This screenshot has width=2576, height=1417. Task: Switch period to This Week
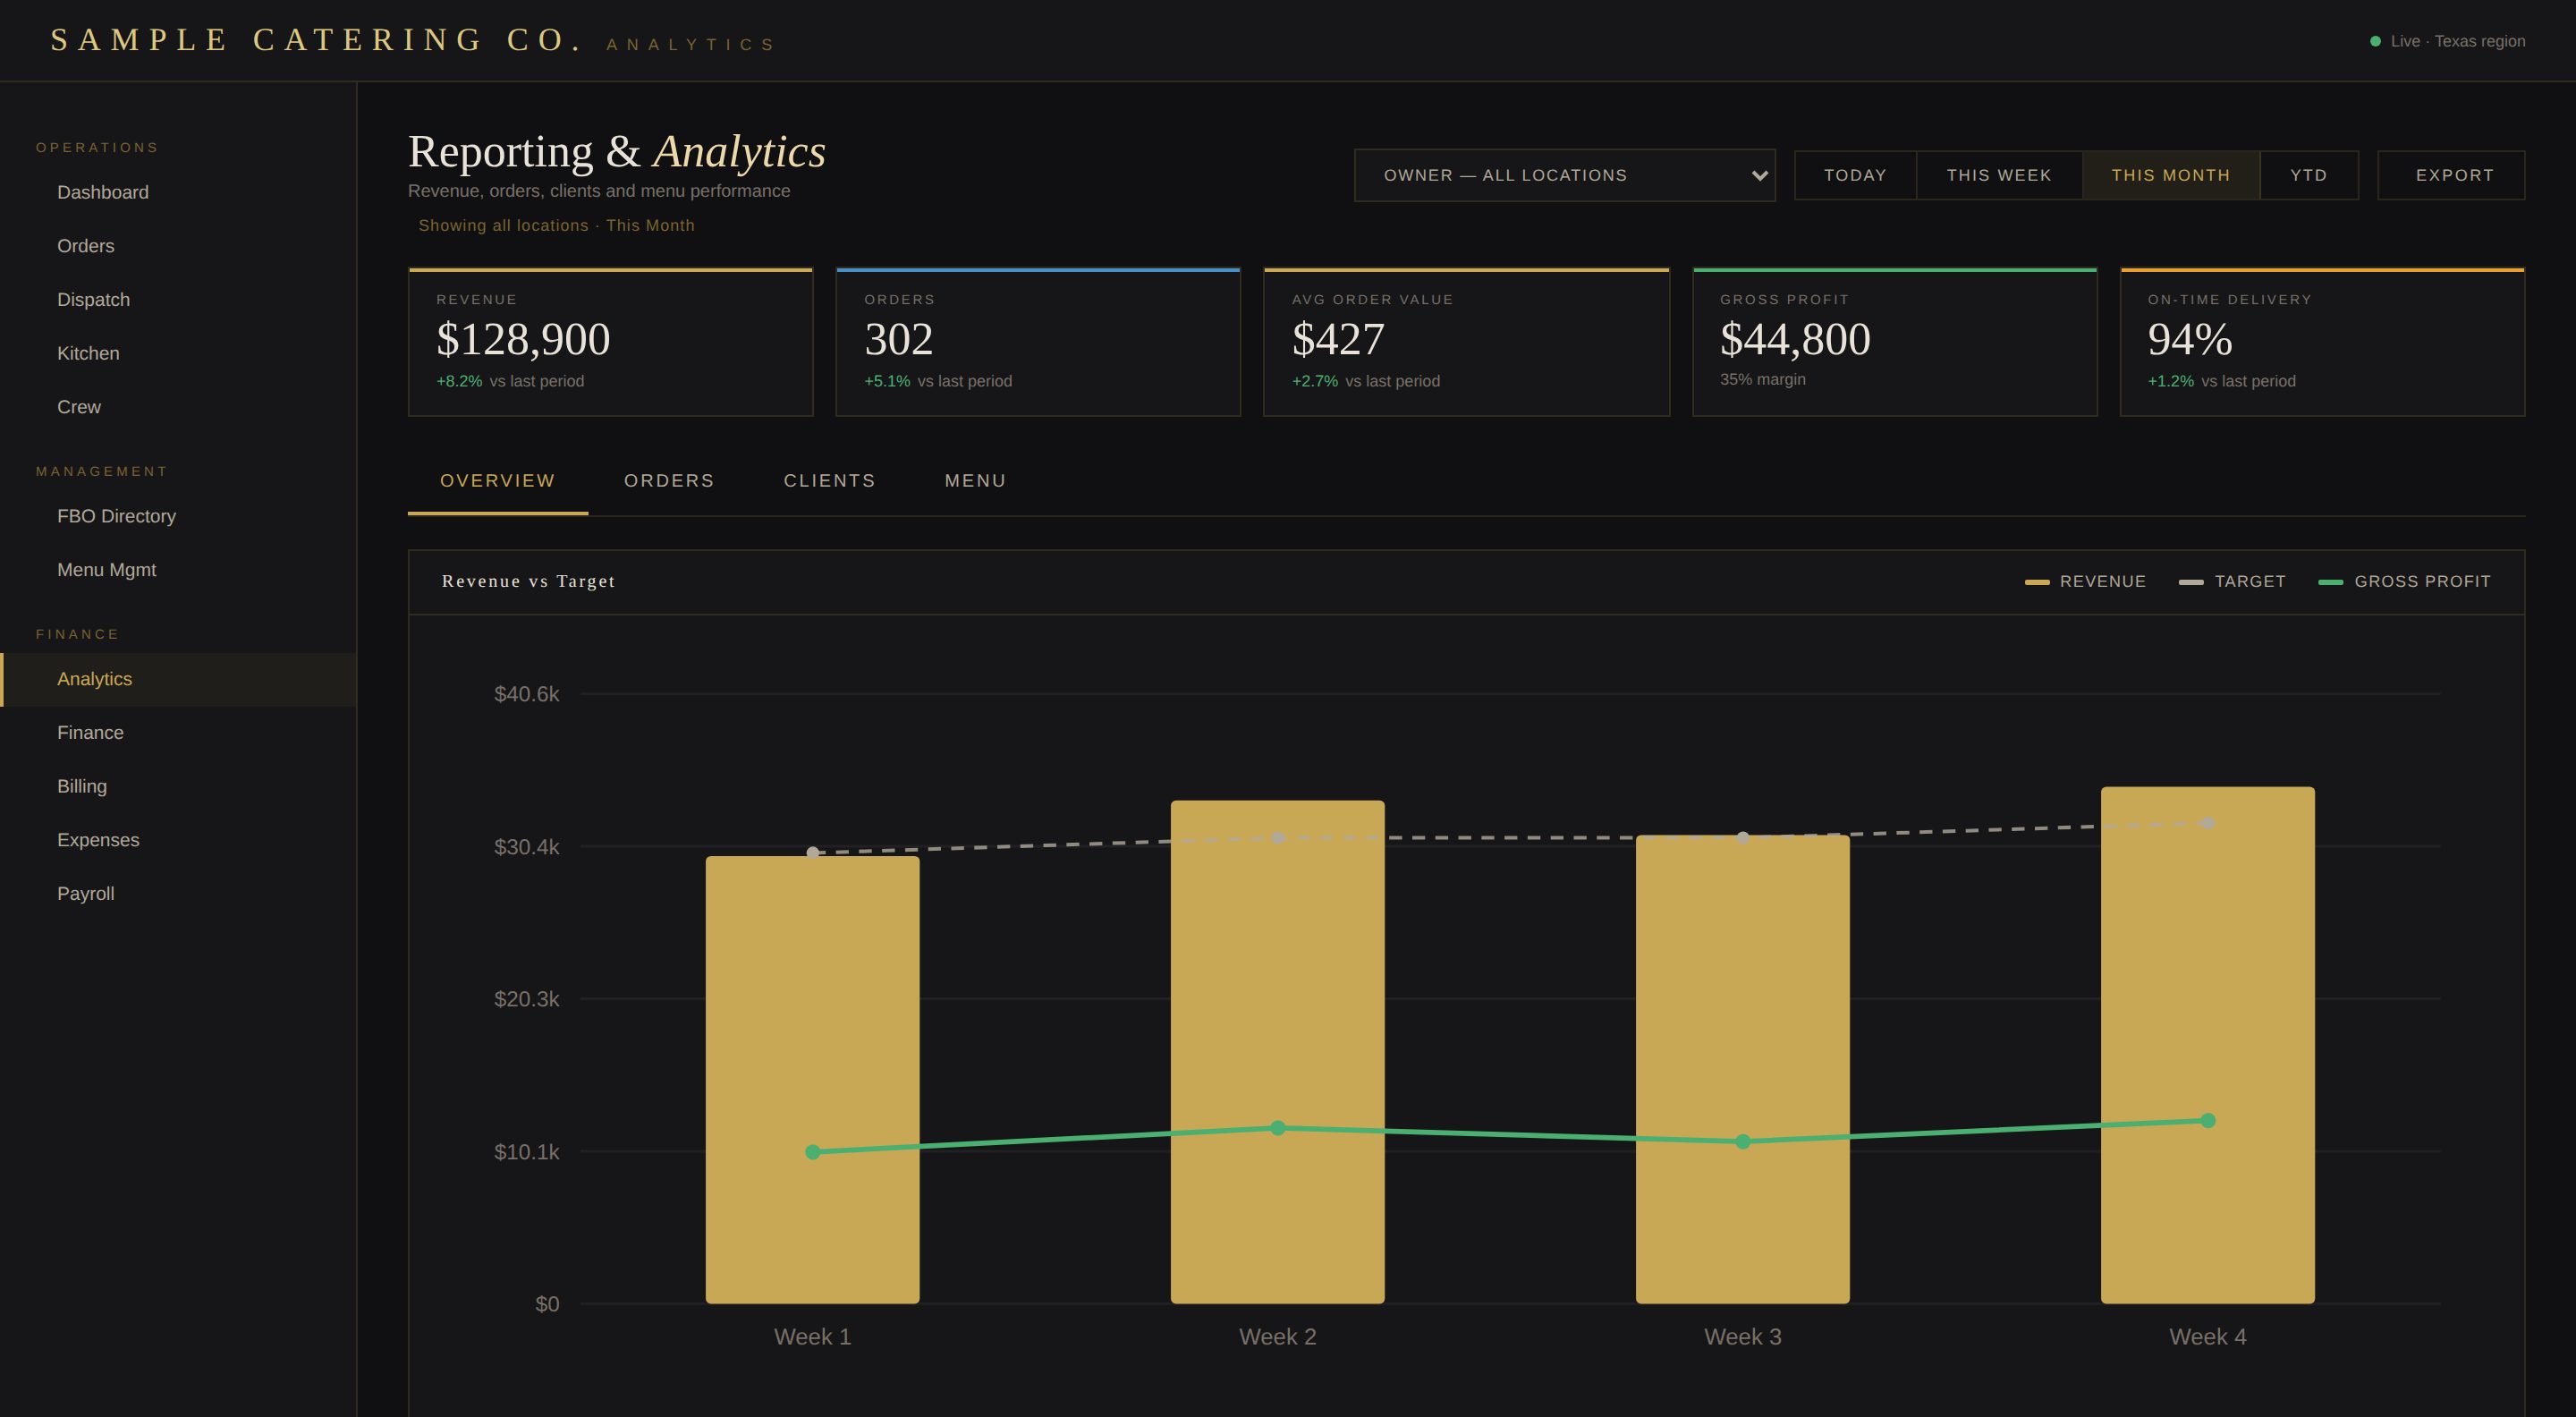(x=1999, y=175)
